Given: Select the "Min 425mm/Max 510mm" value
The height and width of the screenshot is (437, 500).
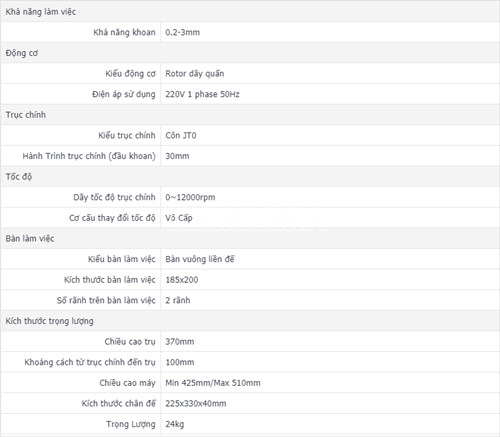Looking at the screenshot, I should (213, 383).
